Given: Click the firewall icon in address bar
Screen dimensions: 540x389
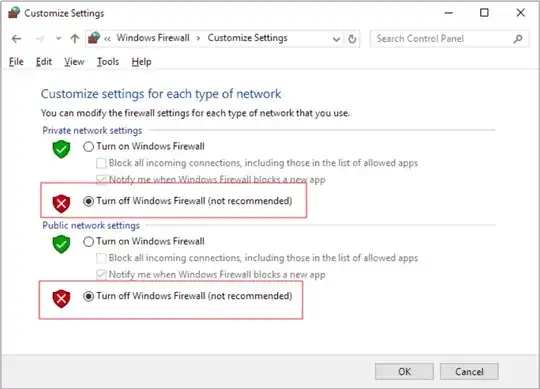Looking at the screenshot, I should tap(94, 38).
